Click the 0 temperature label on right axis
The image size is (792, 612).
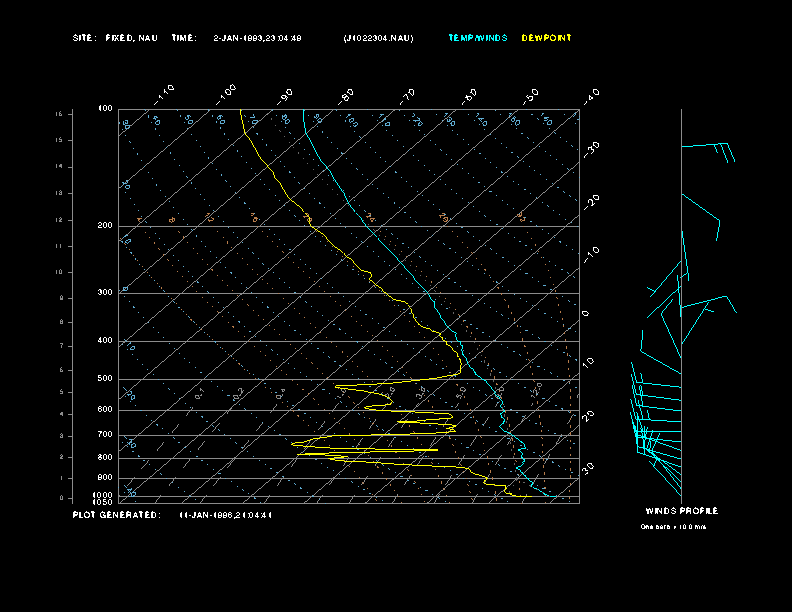click(x=586, y=314)
